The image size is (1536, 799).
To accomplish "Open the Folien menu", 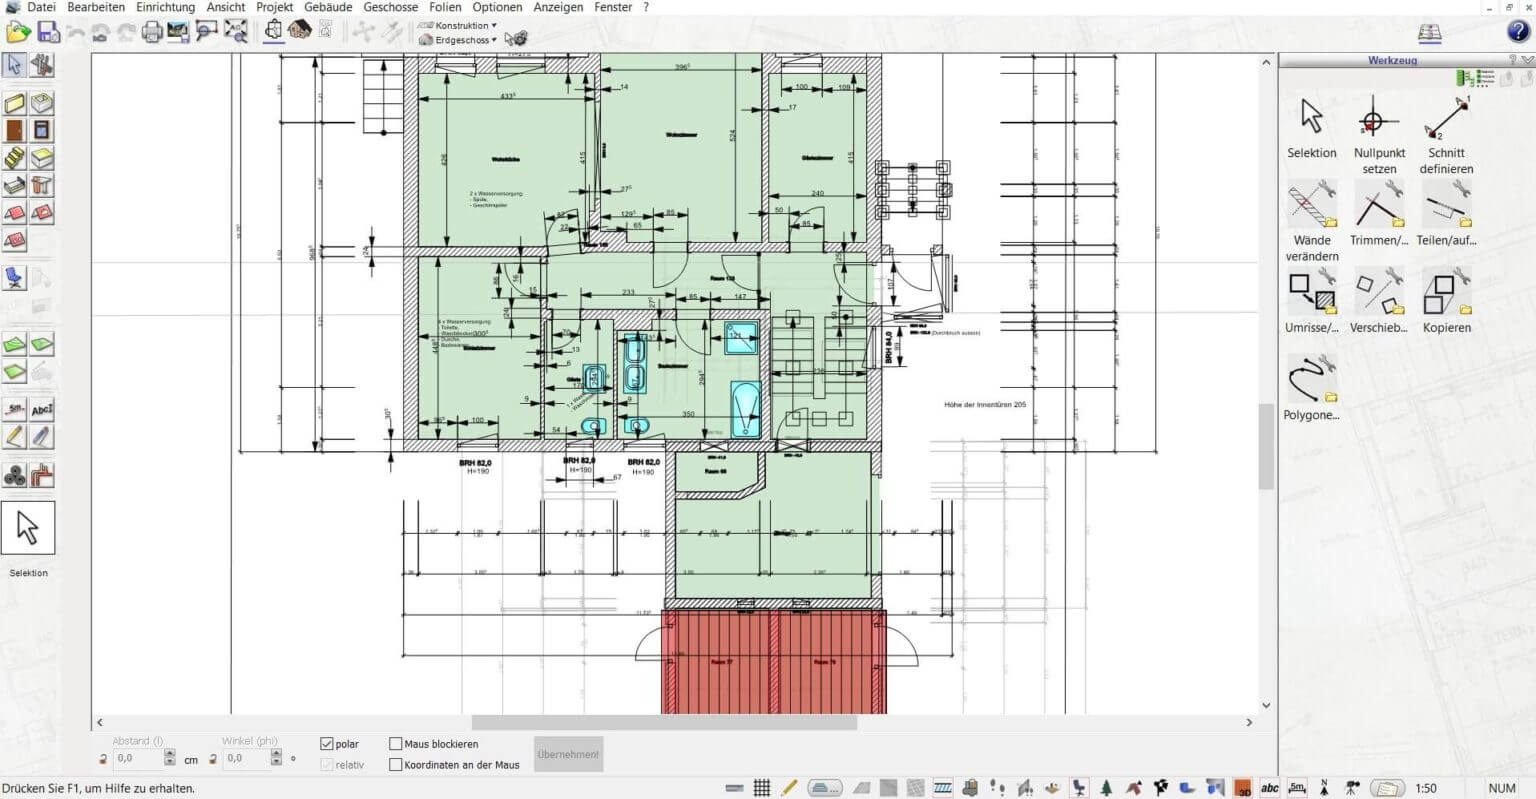I will coord(445,7).
